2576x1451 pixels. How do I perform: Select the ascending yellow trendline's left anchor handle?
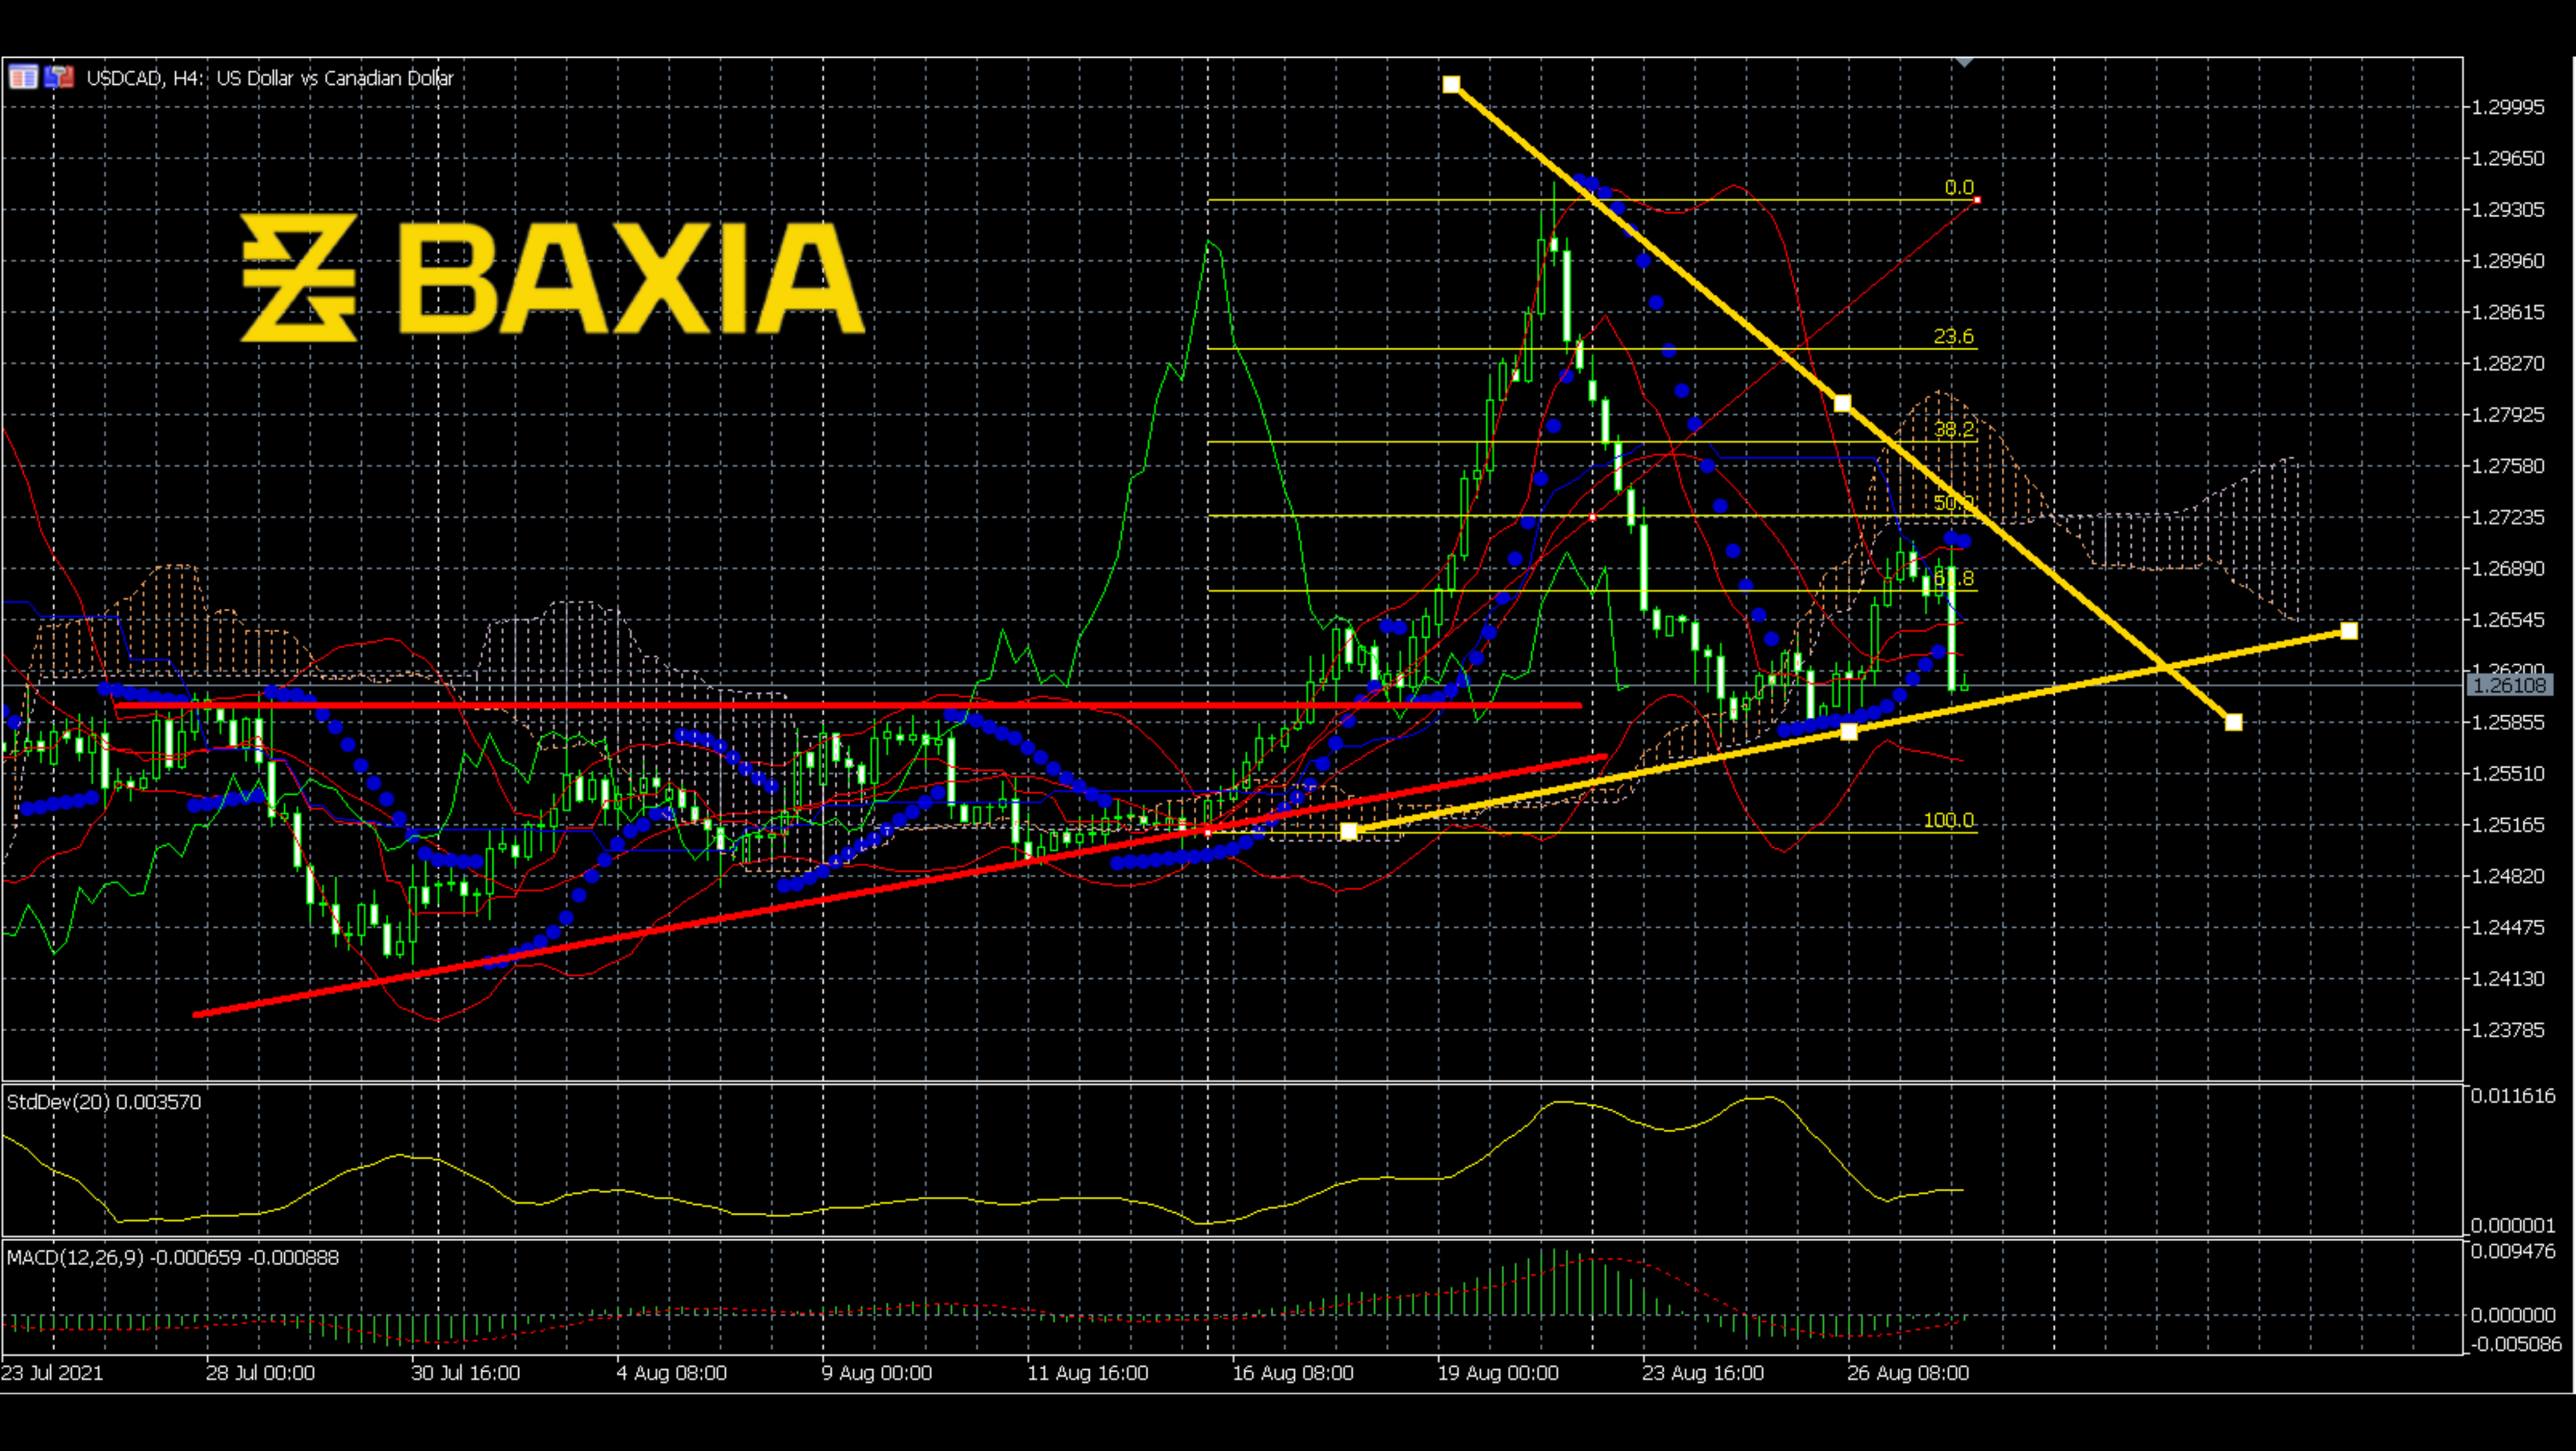tap(1348, 831)
